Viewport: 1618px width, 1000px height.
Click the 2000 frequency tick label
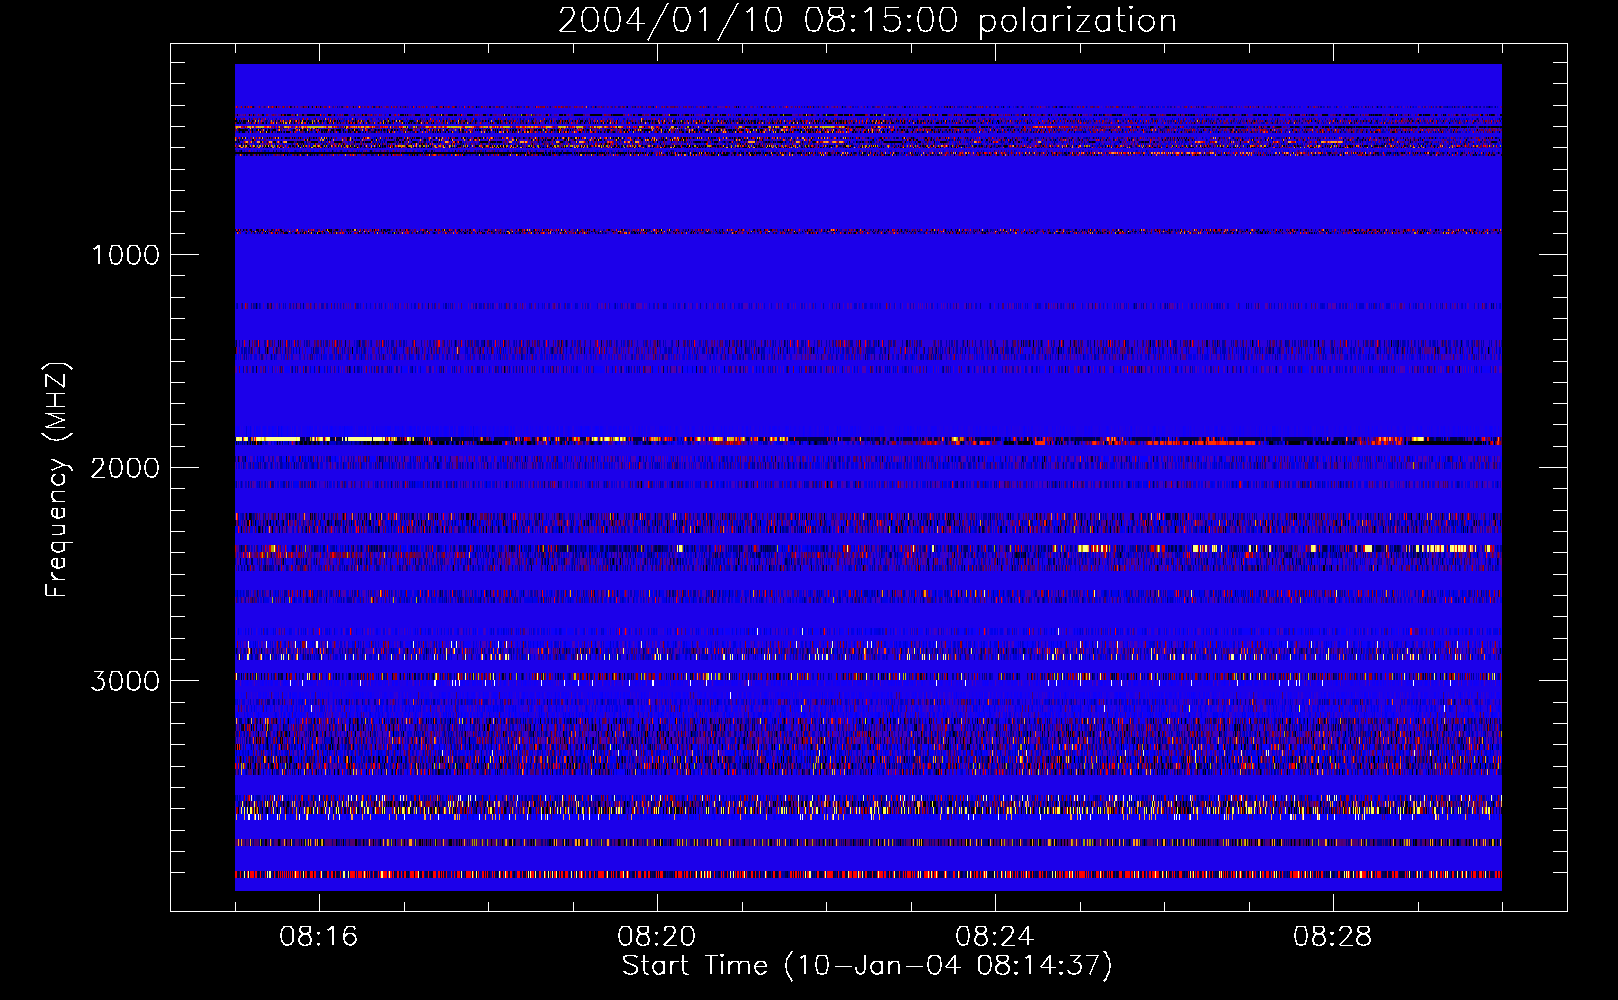[125, 468]
